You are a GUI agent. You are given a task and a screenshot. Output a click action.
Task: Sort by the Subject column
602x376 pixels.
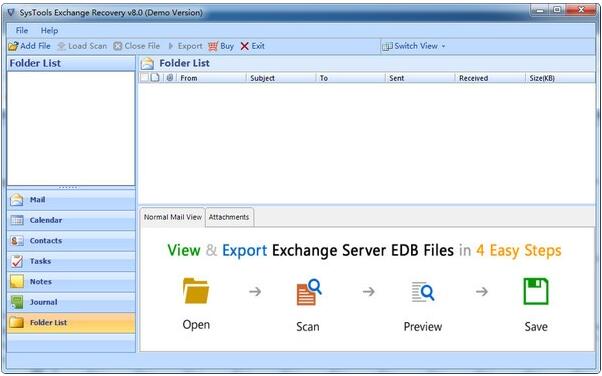point(281,78)
